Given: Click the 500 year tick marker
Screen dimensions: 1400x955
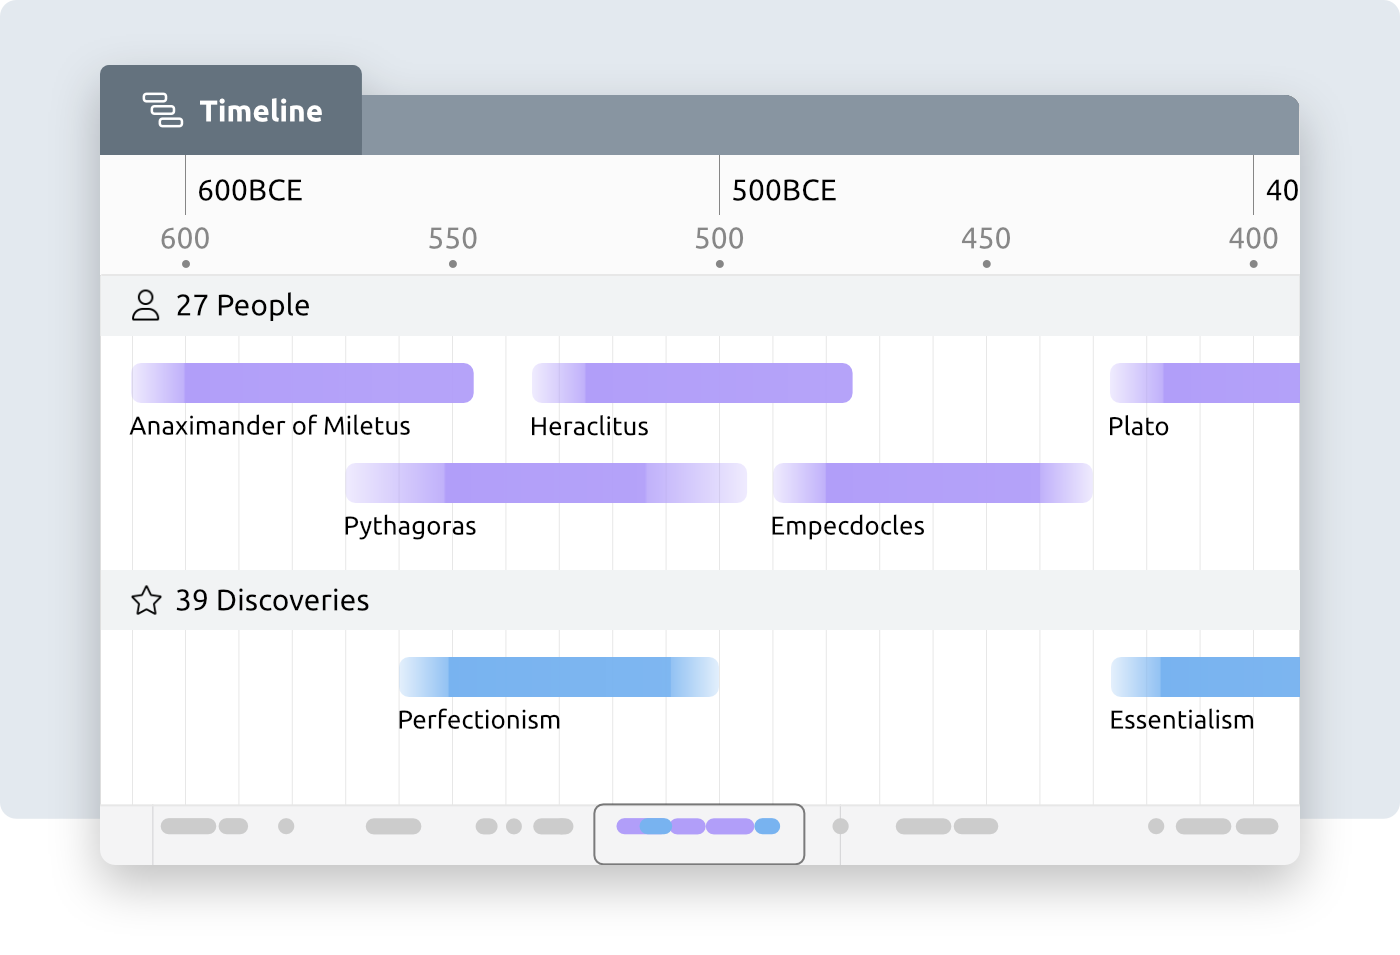Looking at the screenshot, I should coord(719,263).
